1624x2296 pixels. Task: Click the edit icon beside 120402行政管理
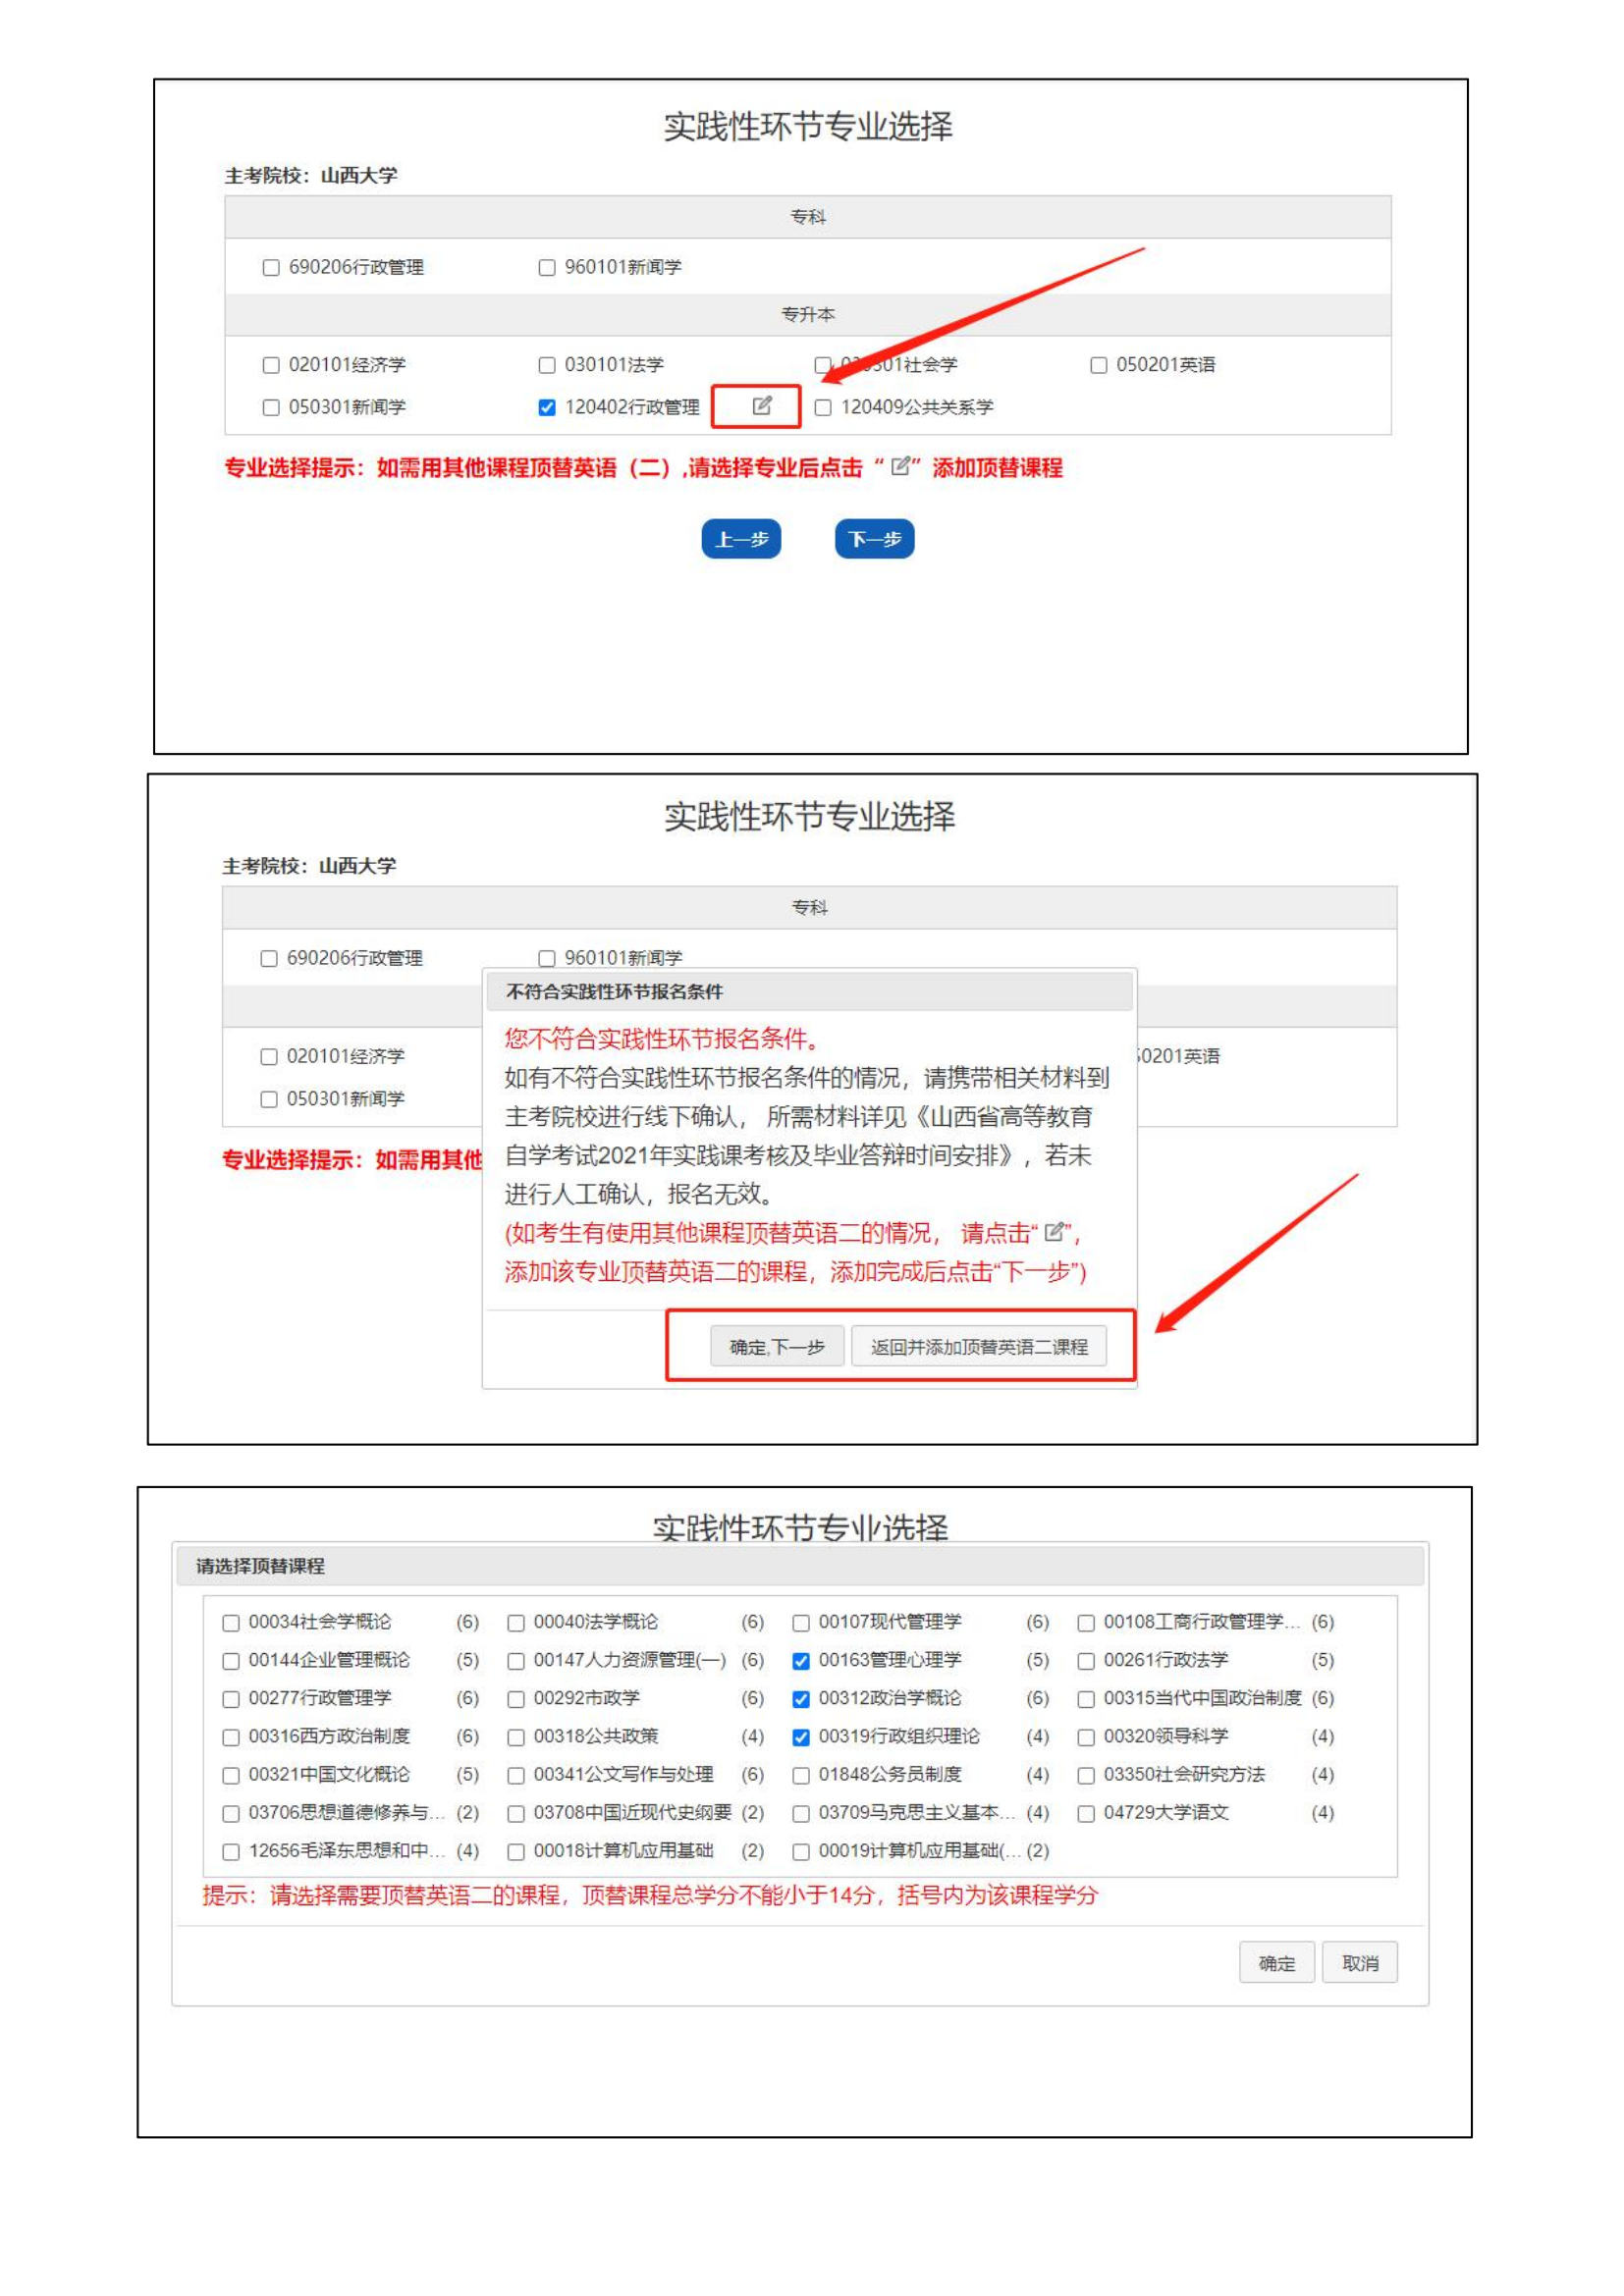[762, 406]
